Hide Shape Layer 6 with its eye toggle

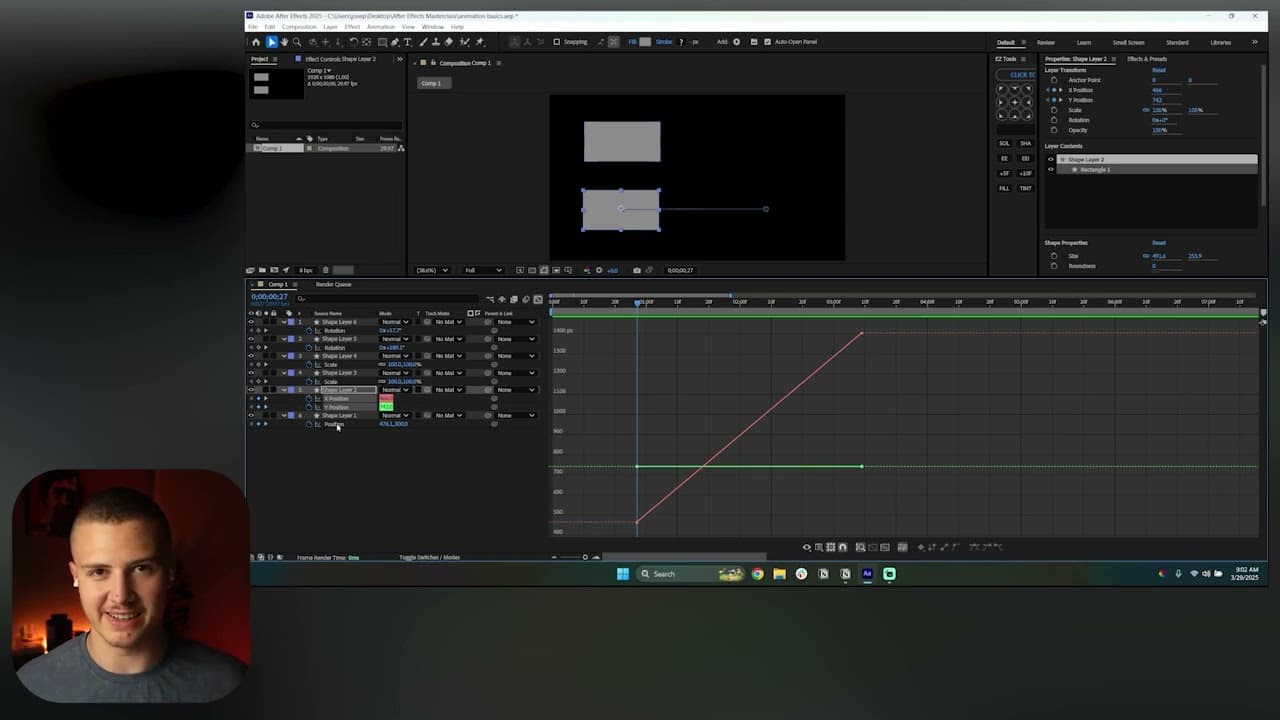coord(251,322)
